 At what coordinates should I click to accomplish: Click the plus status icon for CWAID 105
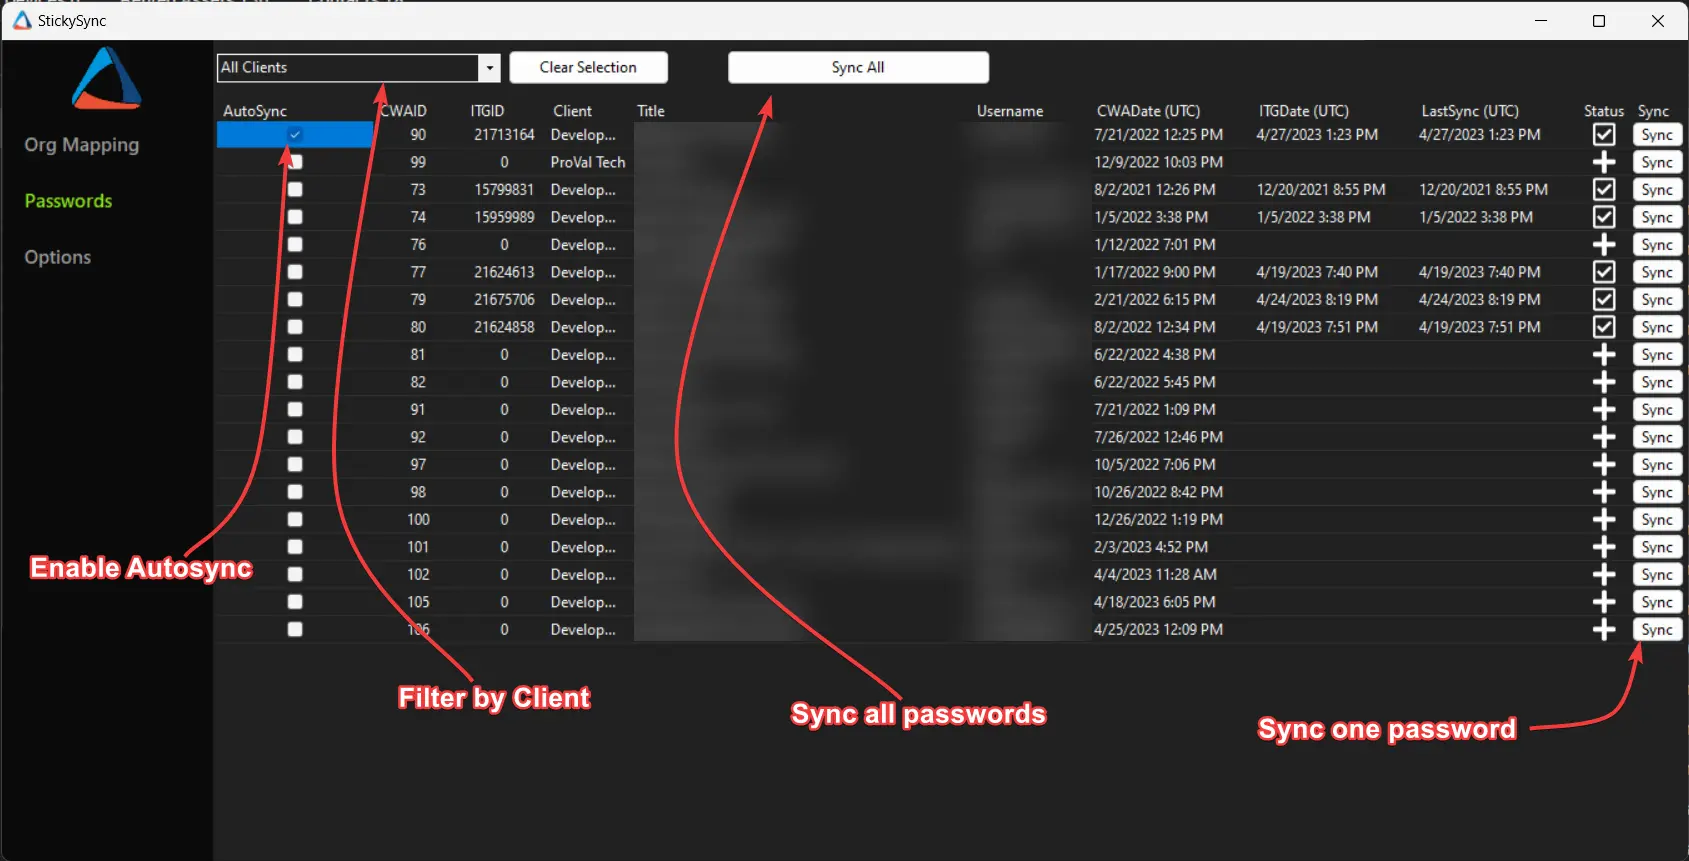click(1604, 602)
